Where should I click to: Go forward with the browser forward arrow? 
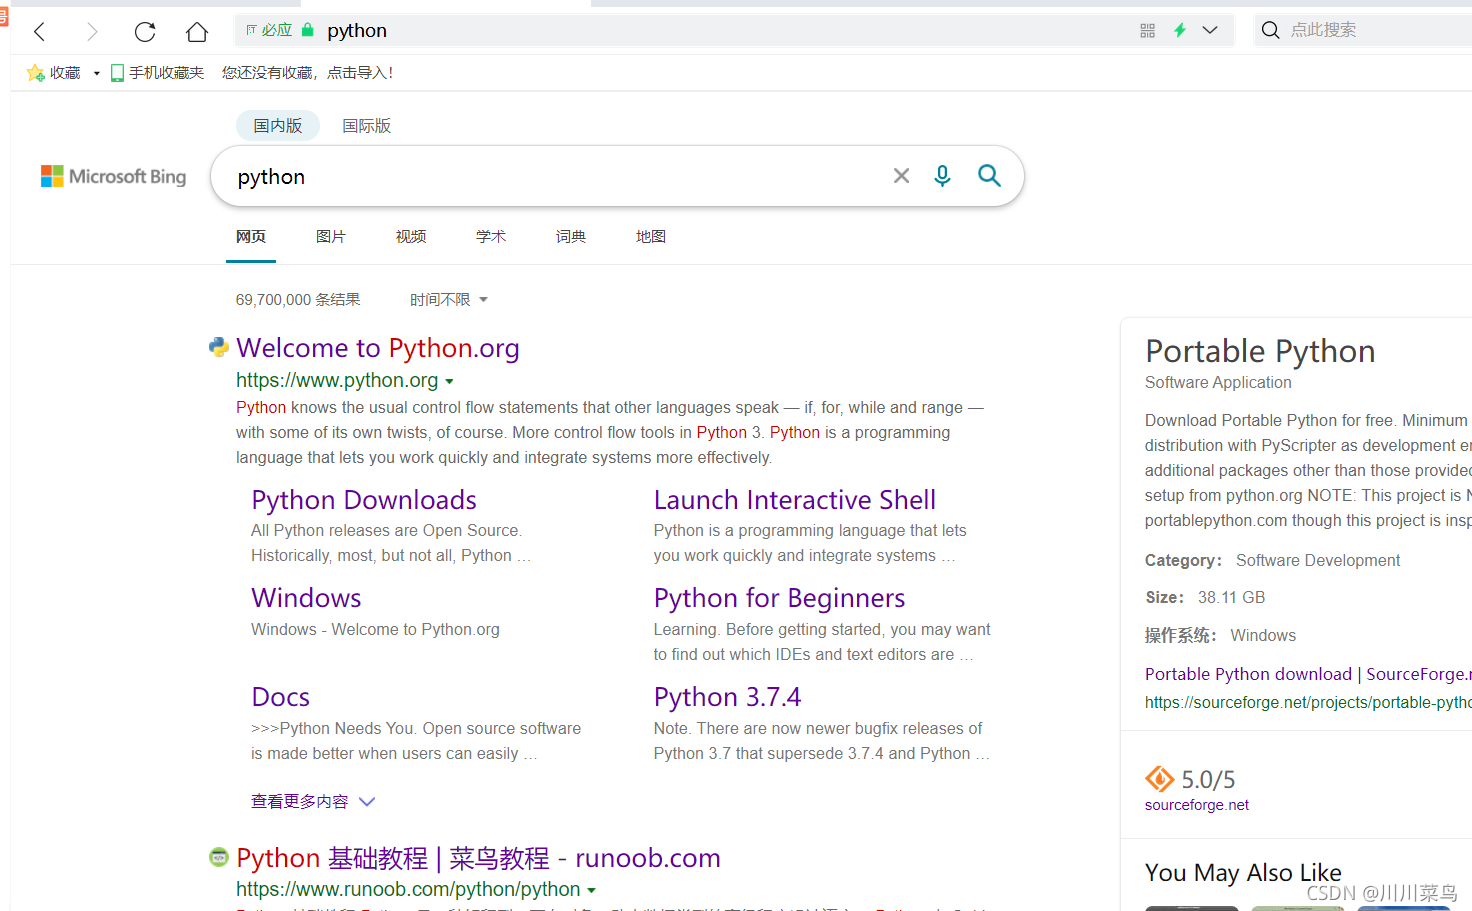[x=92, y=32]
